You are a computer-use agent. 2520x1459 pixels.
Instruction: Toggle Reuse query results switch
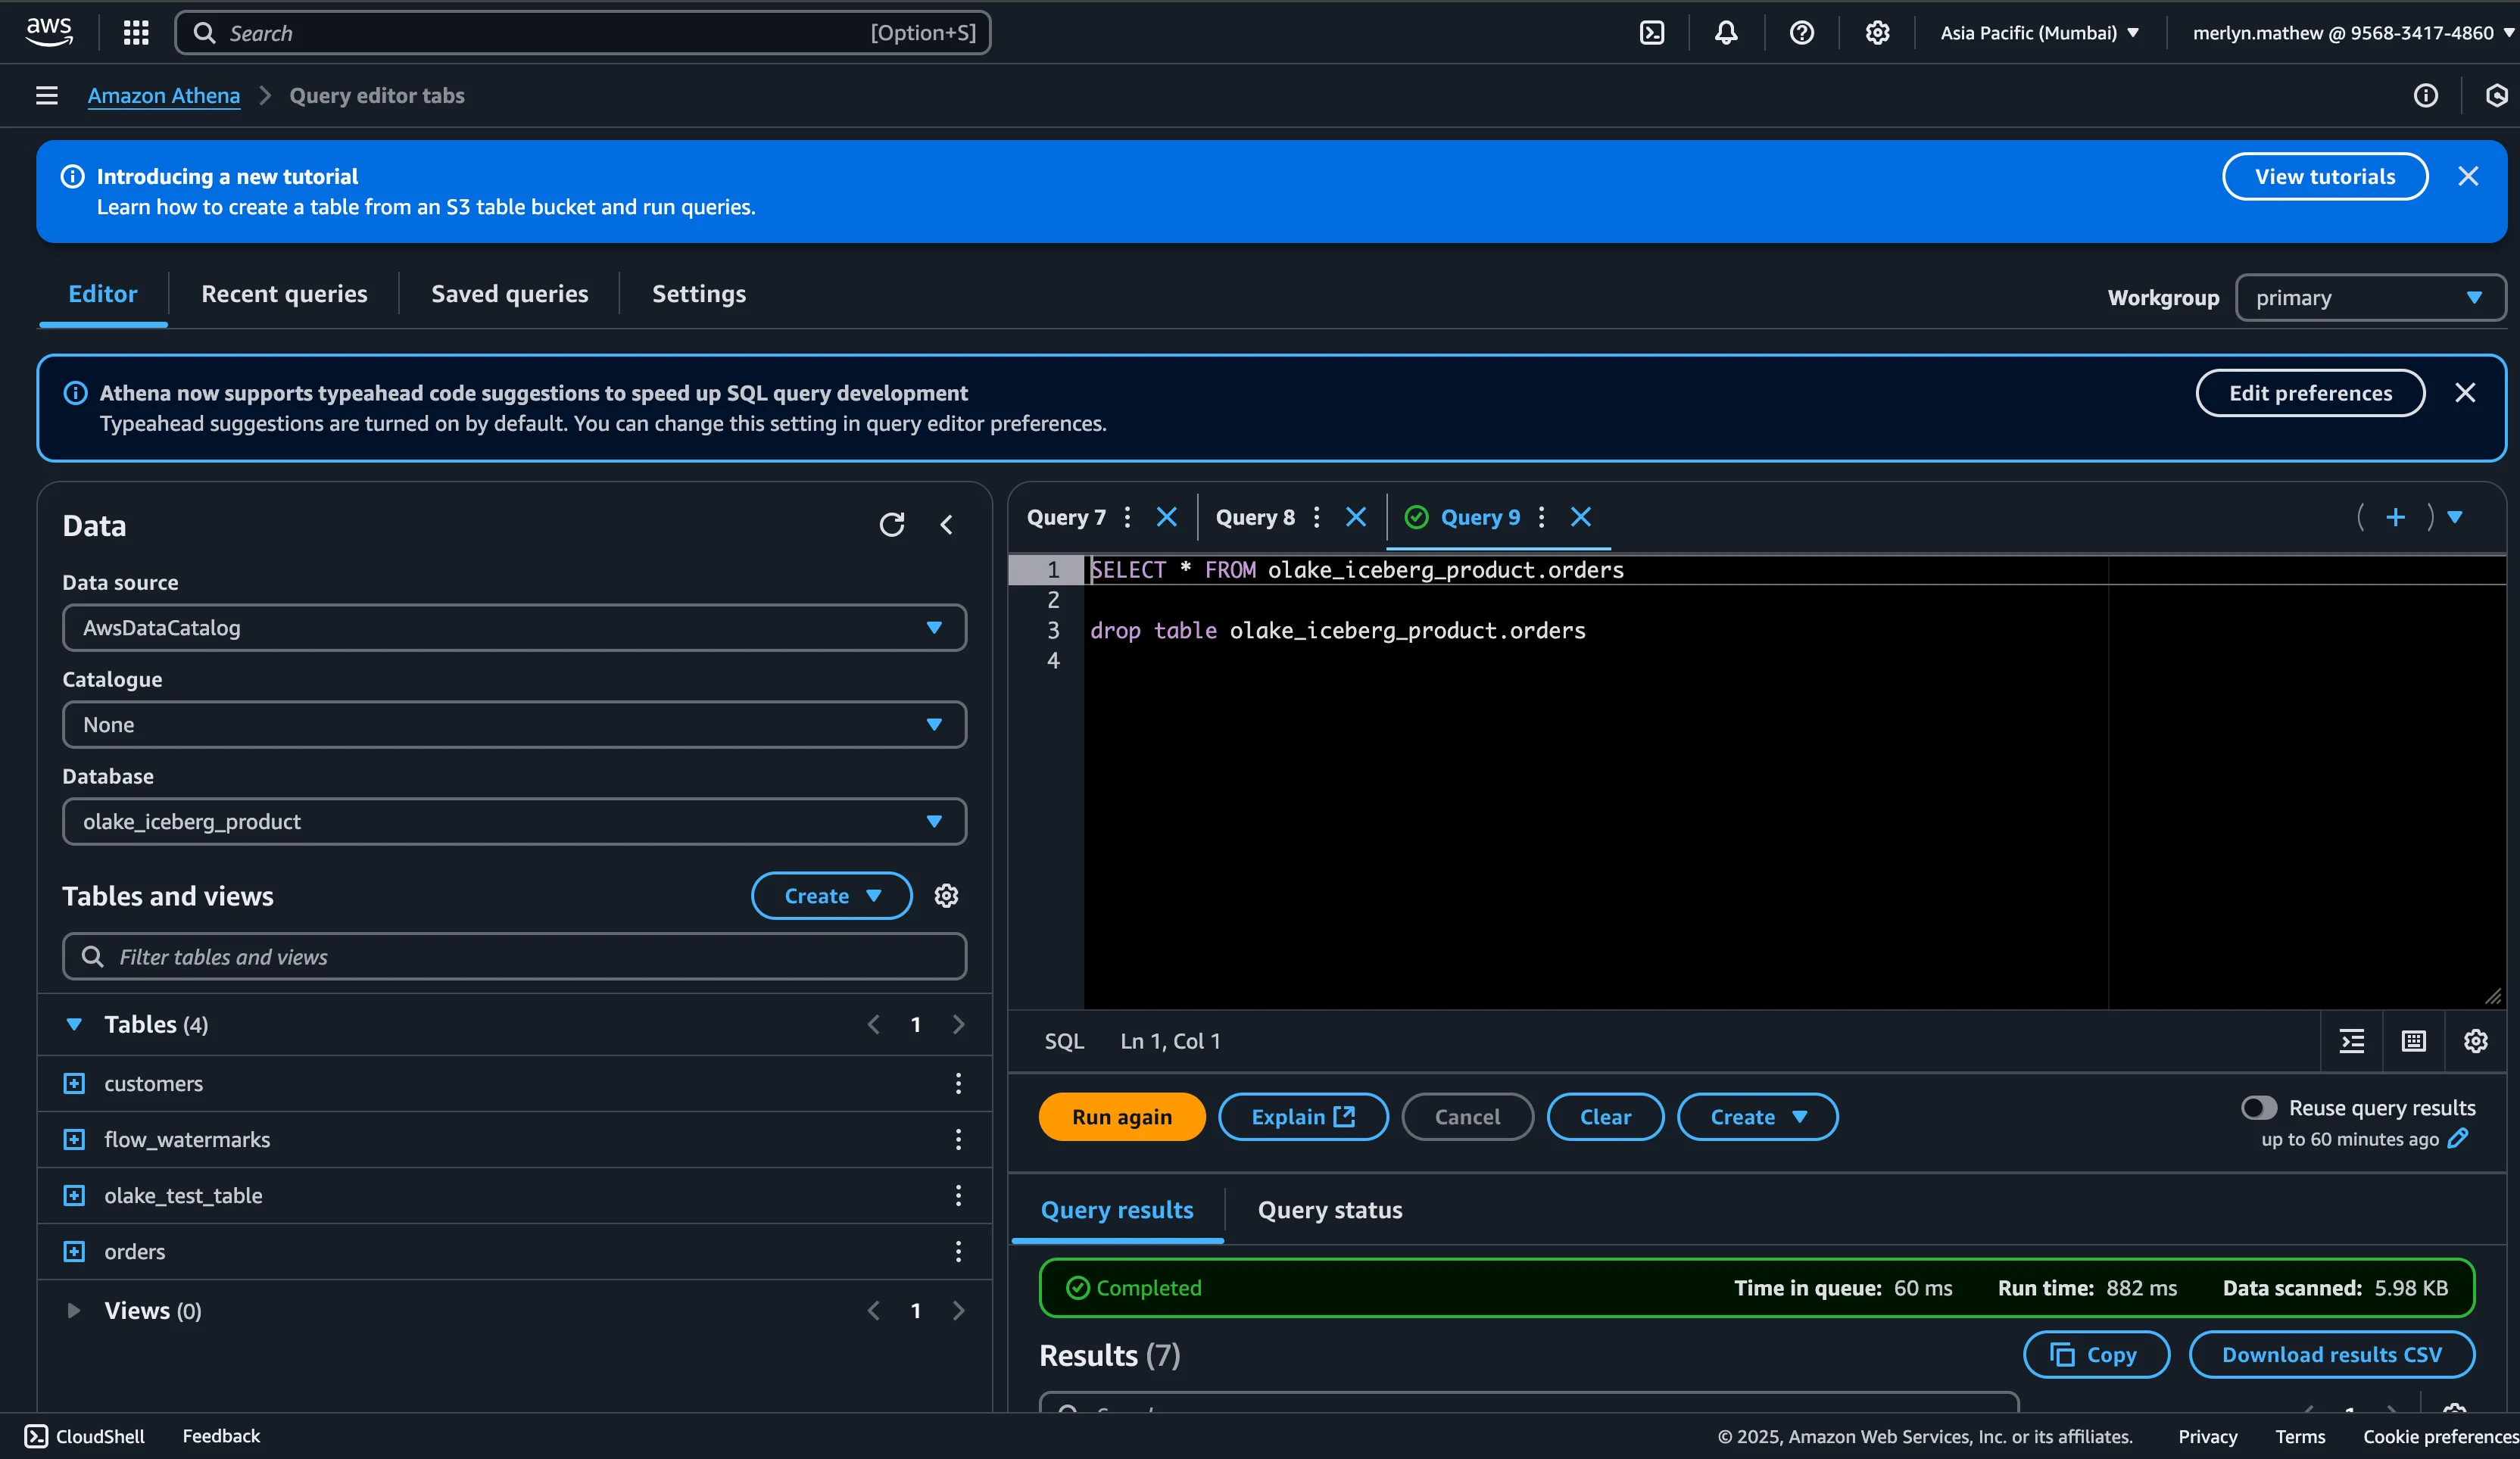tap(2258, 1108)
